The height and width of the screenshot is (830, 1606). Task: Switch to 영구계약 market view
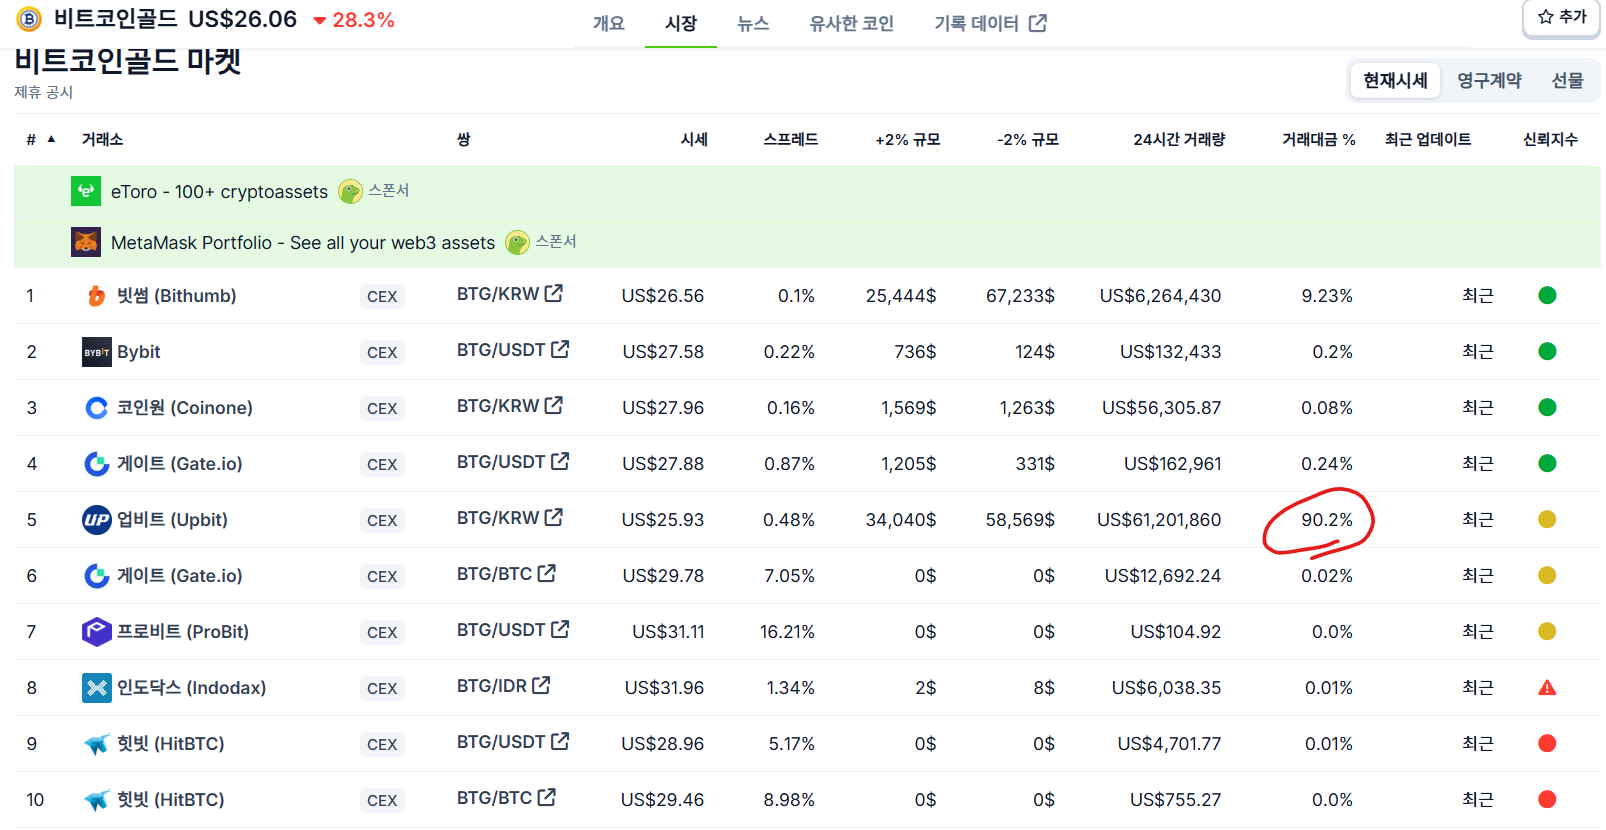click(x=1489, y=81)
